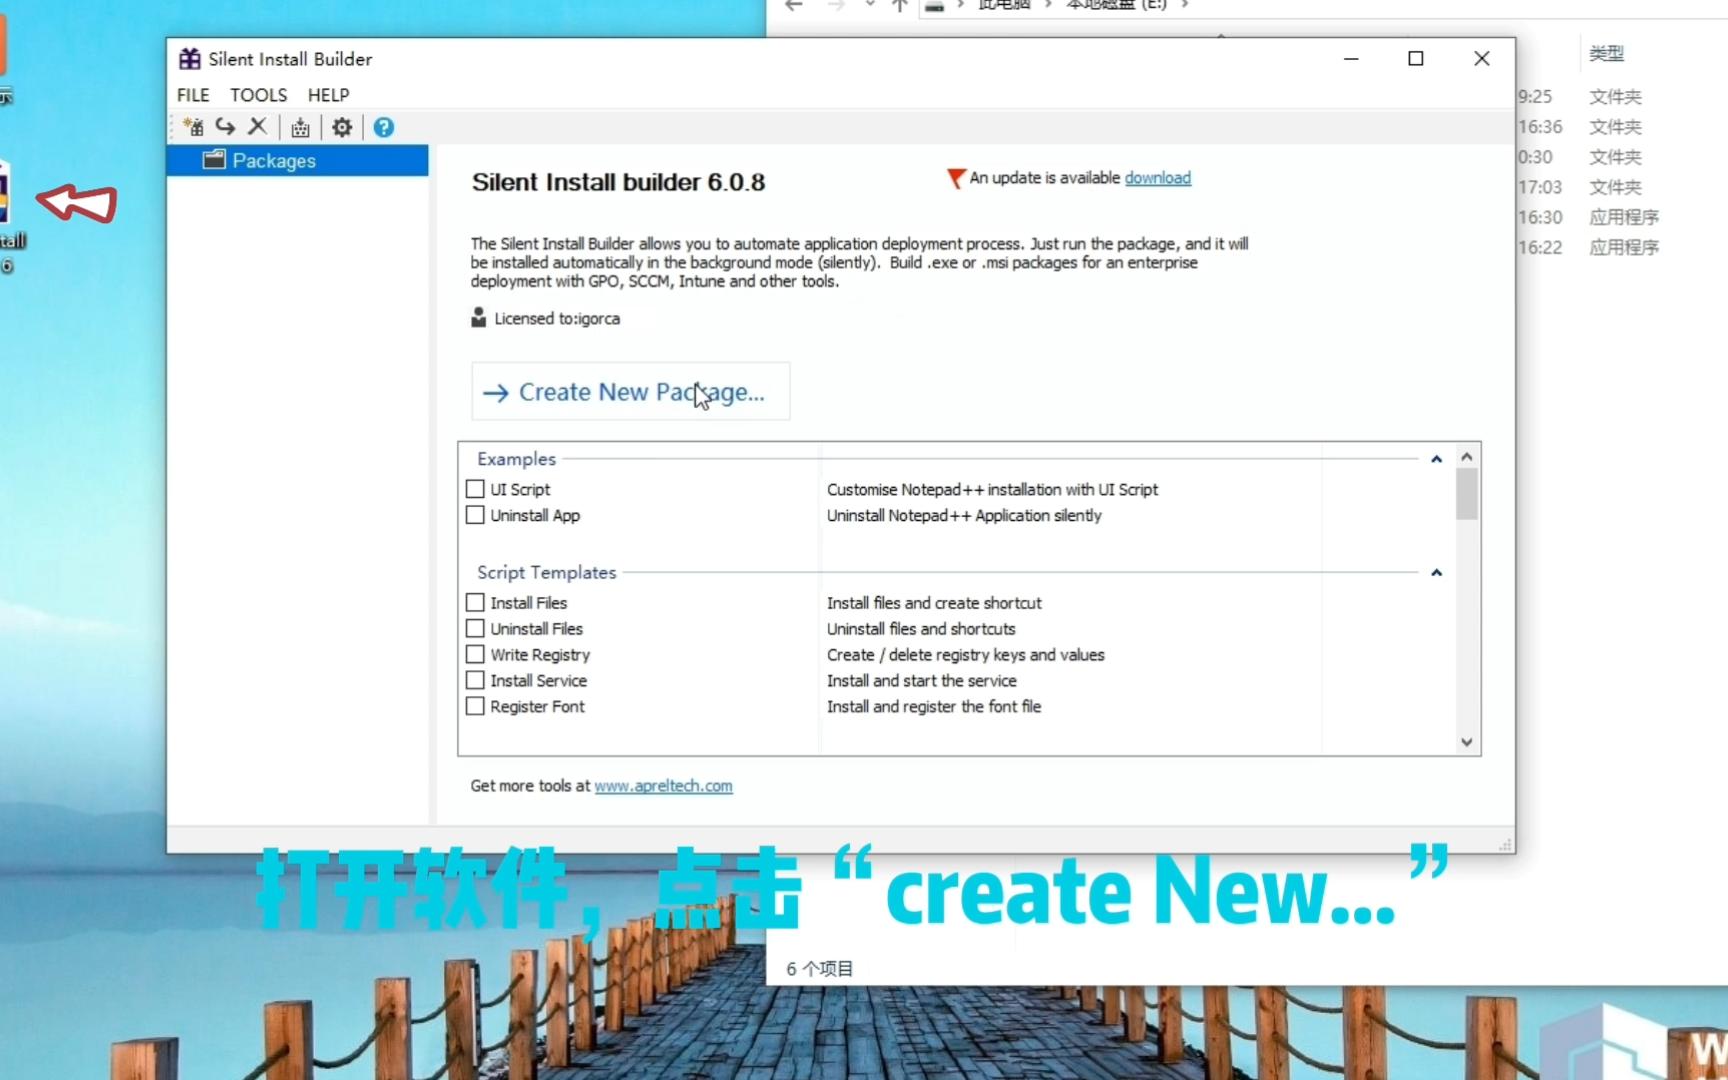Click 'Install and register the font file'
1728x1080 pixels.
point(934,707)
